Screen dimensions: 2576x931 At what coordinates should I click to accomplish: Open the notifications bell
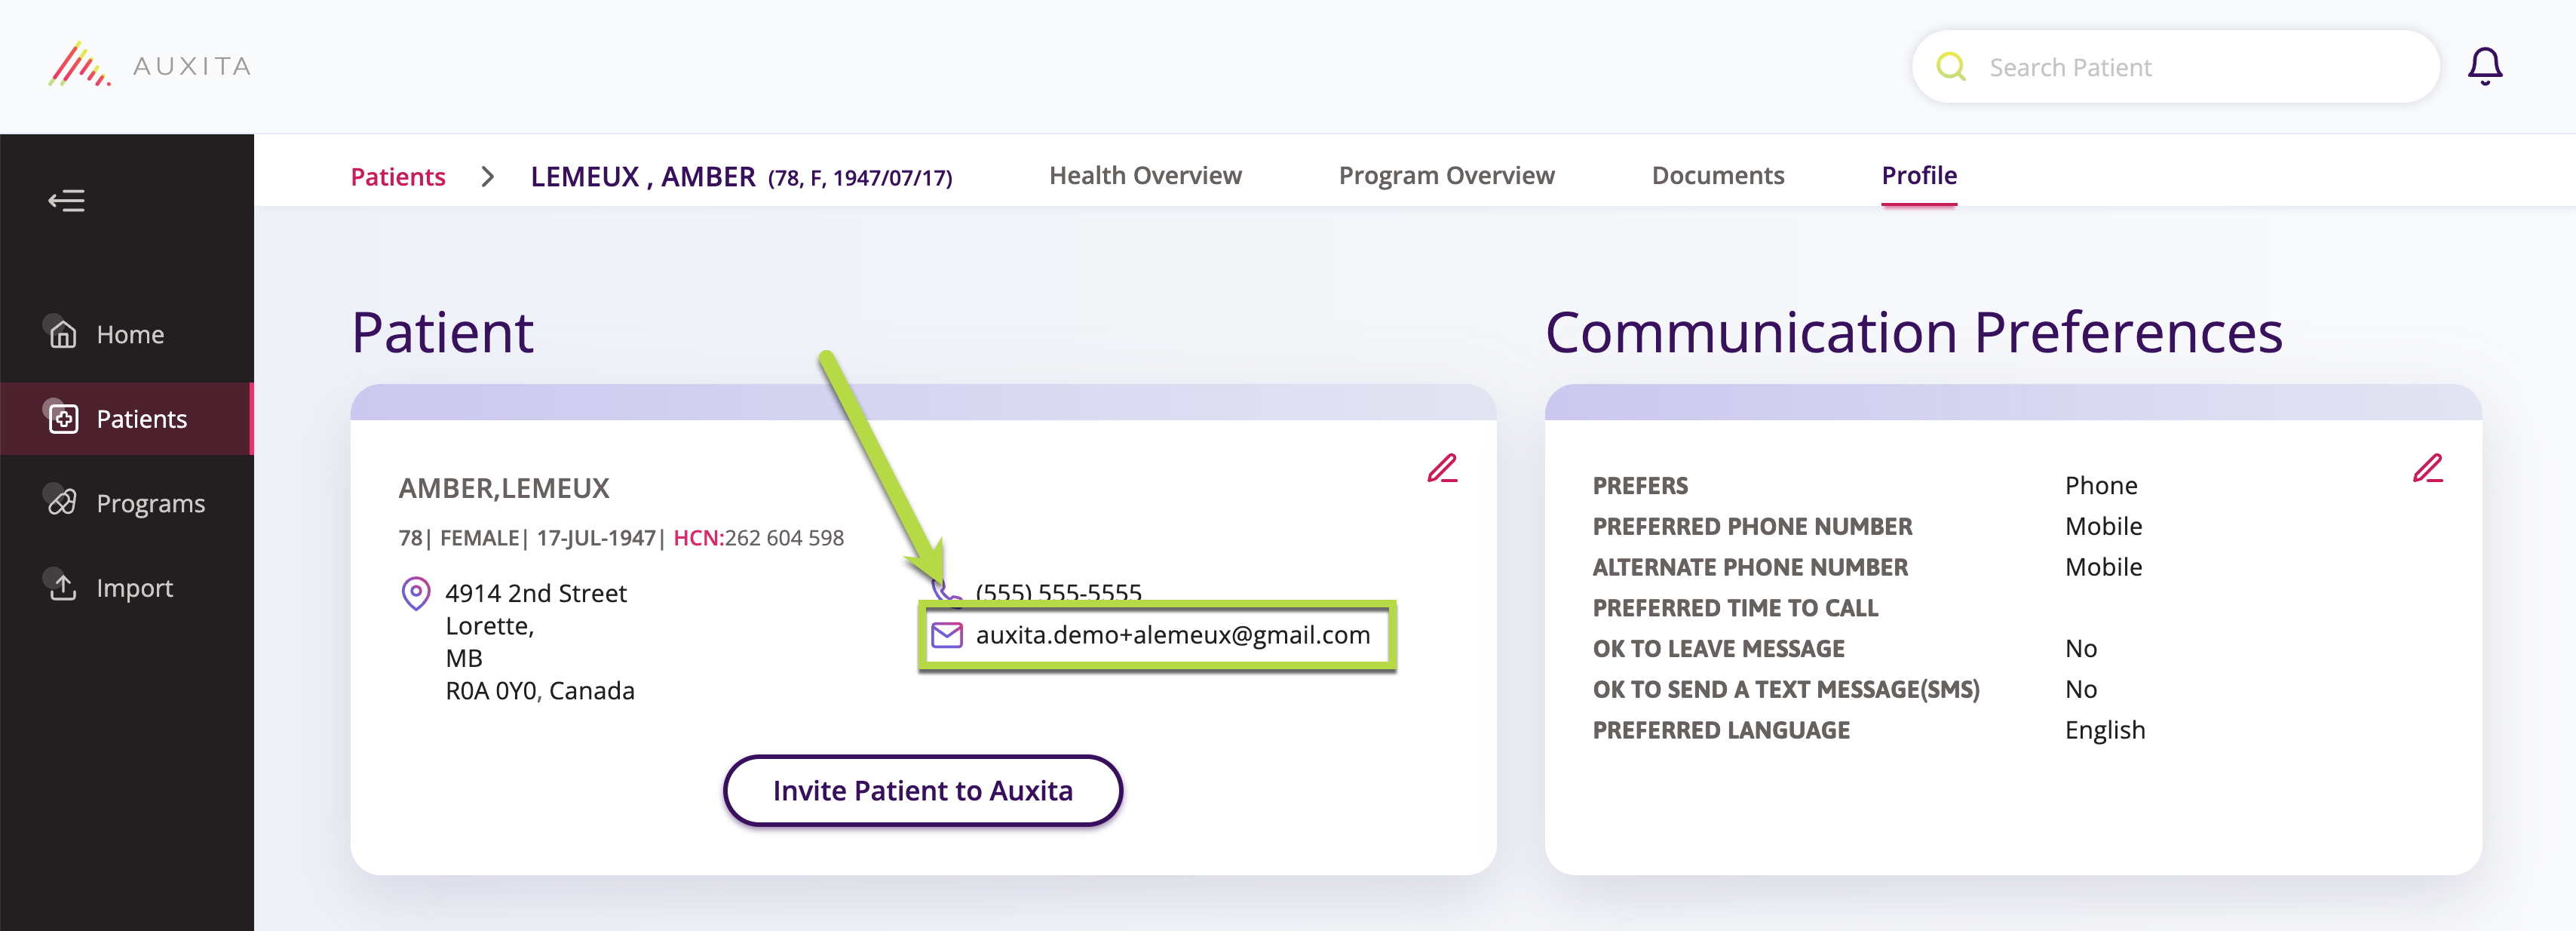tap(2486, 65)
